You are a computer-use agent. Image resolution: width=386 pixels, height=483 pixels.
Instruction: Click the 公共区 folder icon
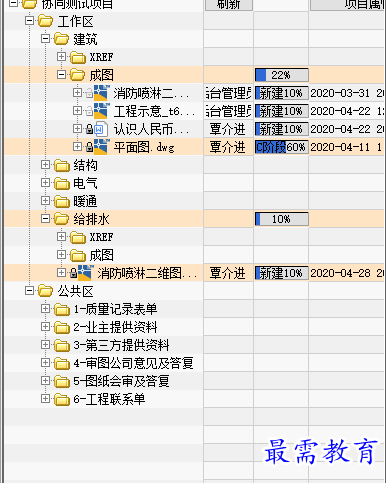pyautogui.click(x=45, y=291)
